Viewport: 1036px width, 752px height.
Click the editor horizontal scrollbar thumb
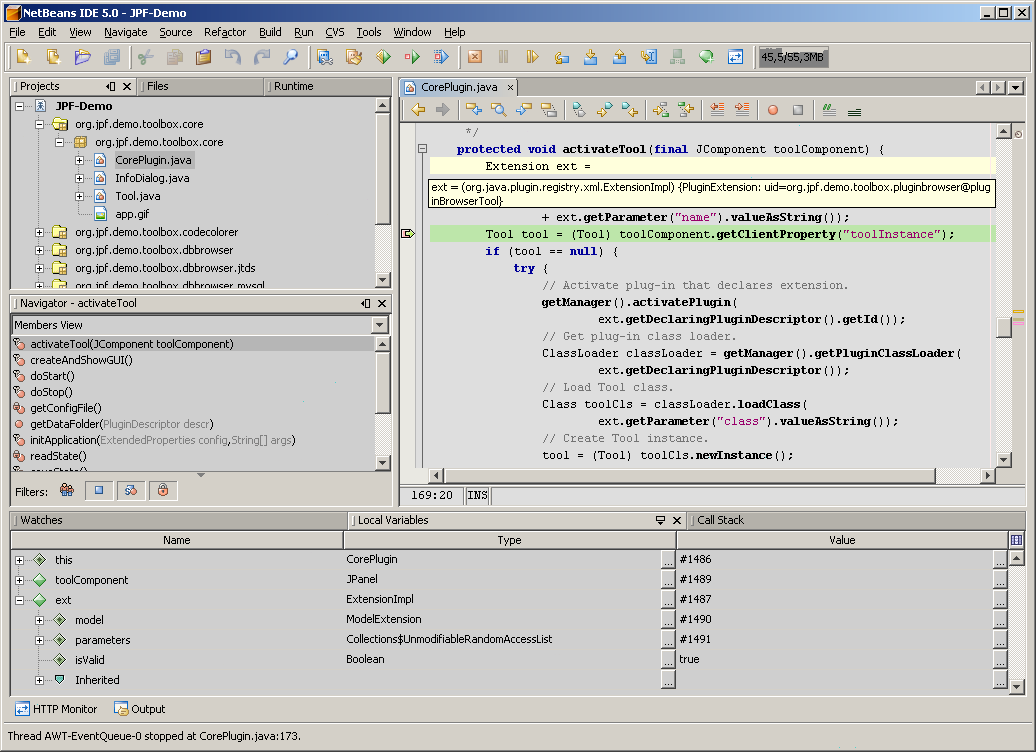point(690,475)
